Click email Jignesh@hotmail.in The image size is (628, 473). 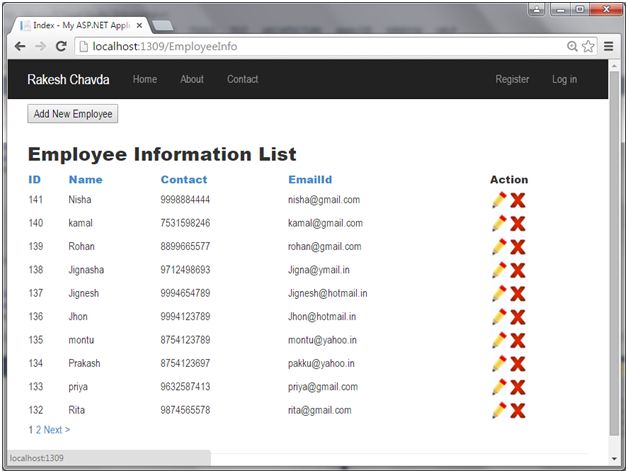point(327,293)
